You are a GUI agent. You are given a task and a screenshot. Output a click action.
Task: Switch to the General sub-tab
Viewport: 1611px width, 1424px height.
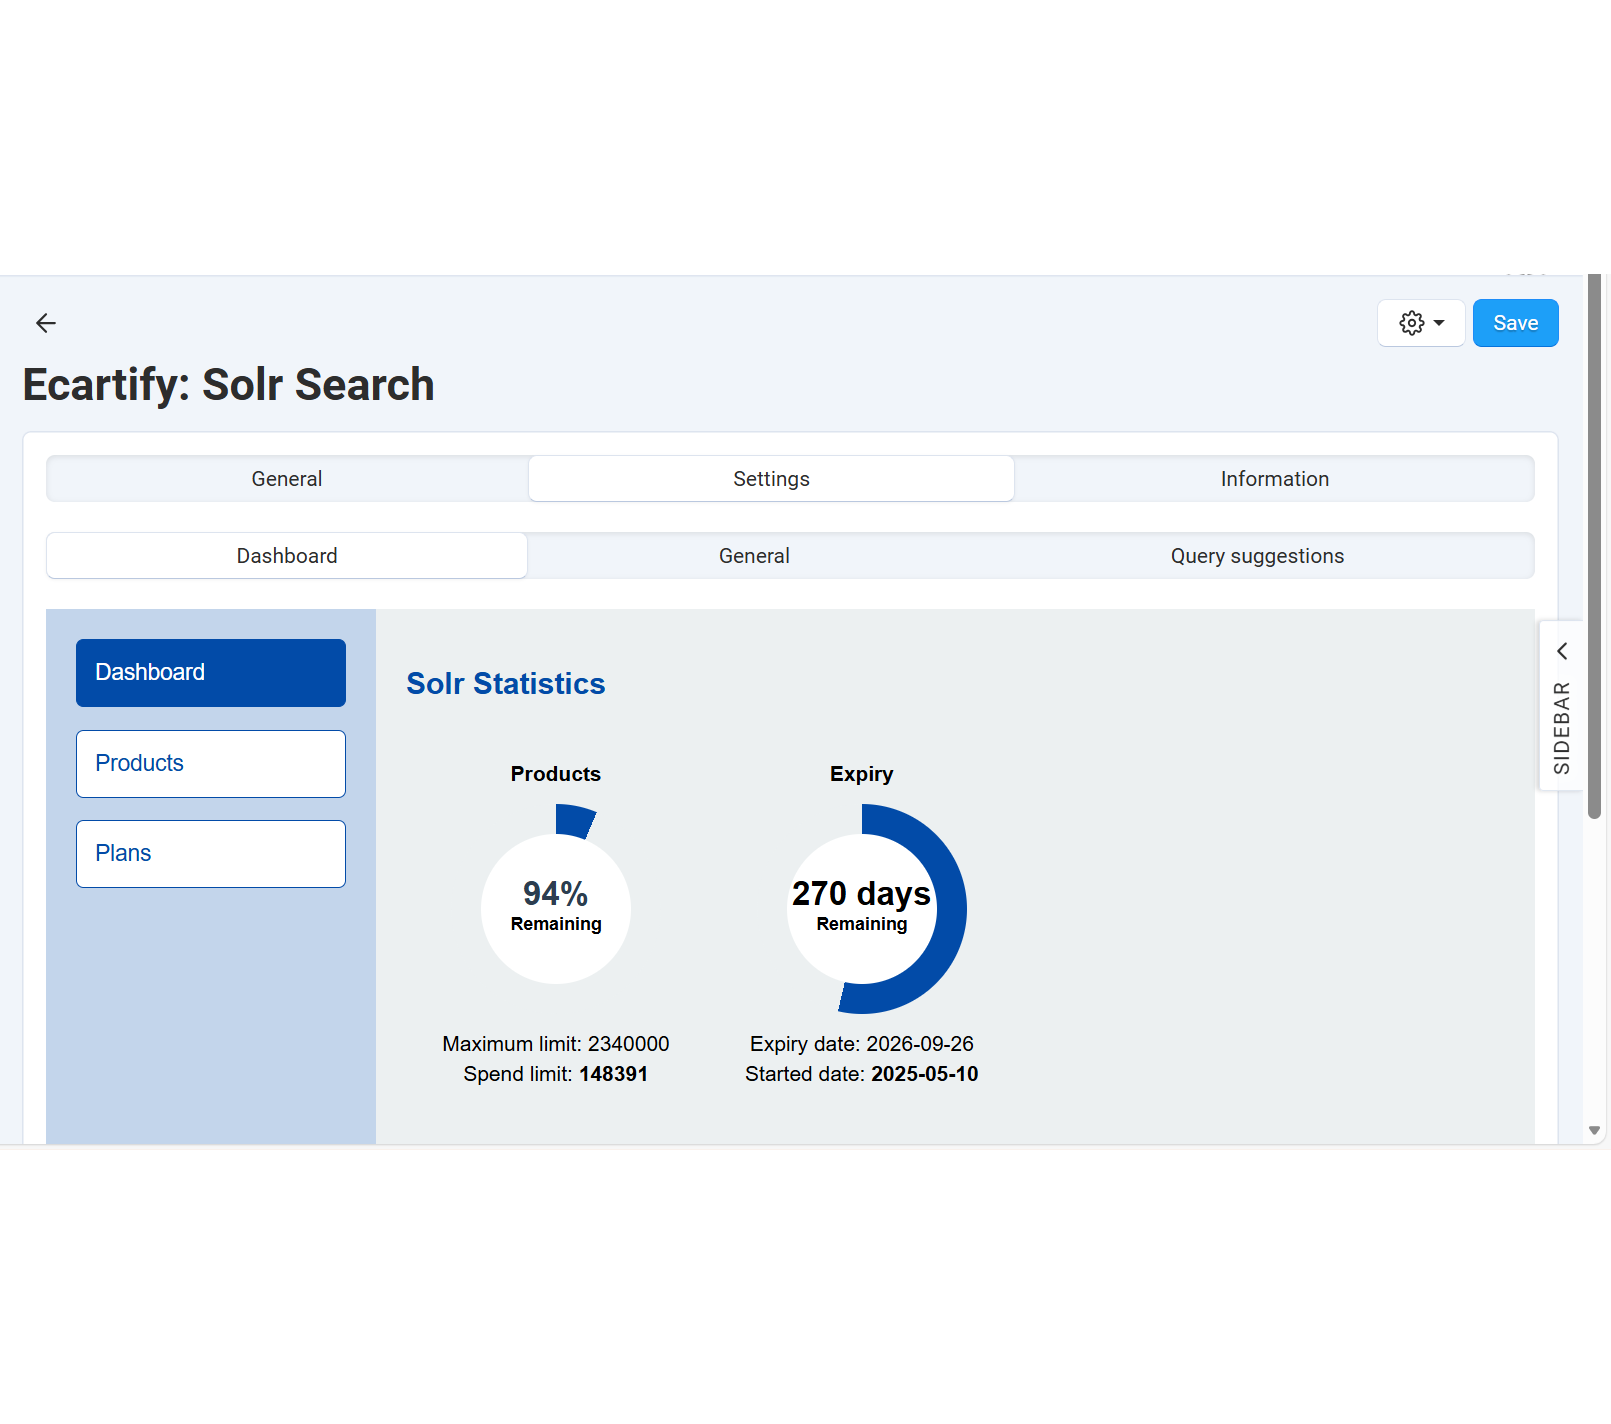(754, 556)
